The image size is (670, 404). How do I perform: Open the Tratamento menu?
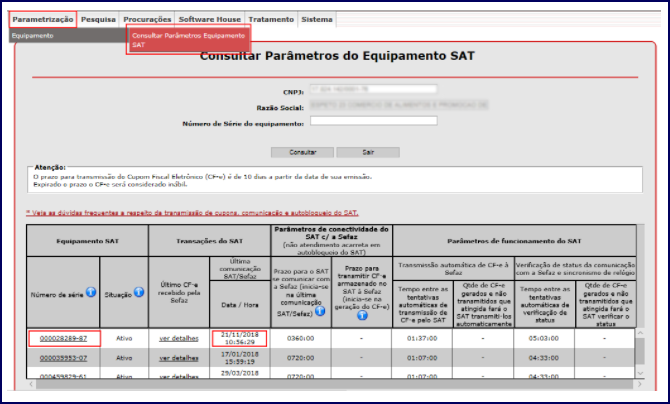pyautogui.click(x=271, y=20)
